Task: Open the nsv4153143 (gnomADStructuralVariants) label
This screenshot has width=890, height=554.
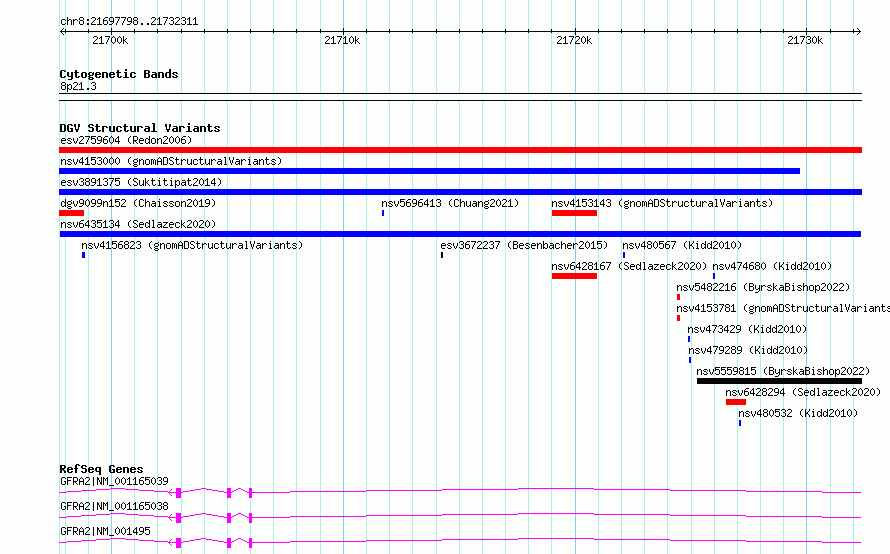Action: (662, 203)
